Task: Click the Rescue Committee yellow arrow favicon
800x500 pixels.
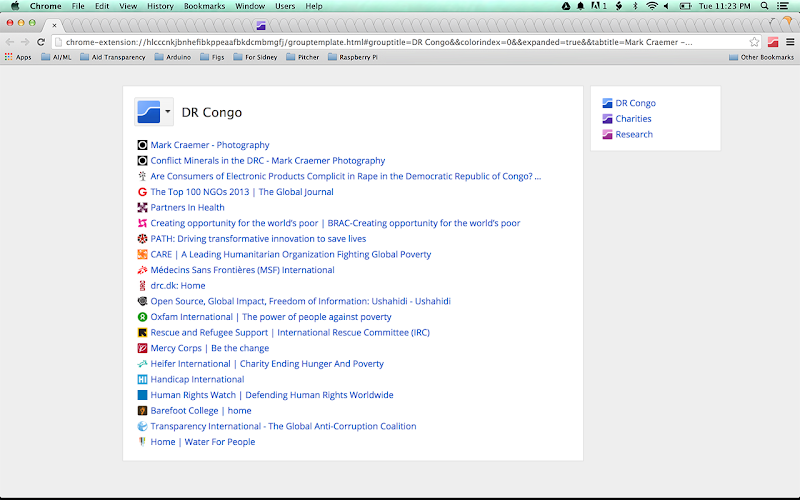Action: pos(142,333)
